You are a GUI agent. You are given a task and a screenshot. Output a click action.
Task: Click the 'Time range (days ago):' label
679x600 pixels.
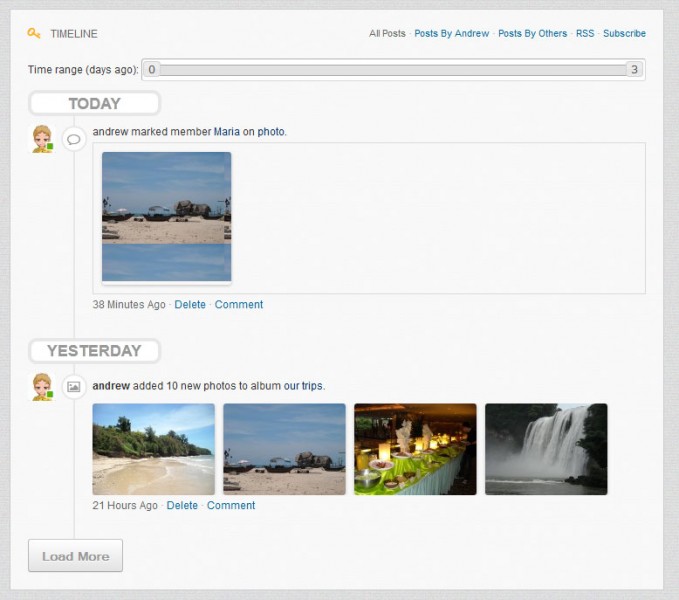[x=83, y=69]
